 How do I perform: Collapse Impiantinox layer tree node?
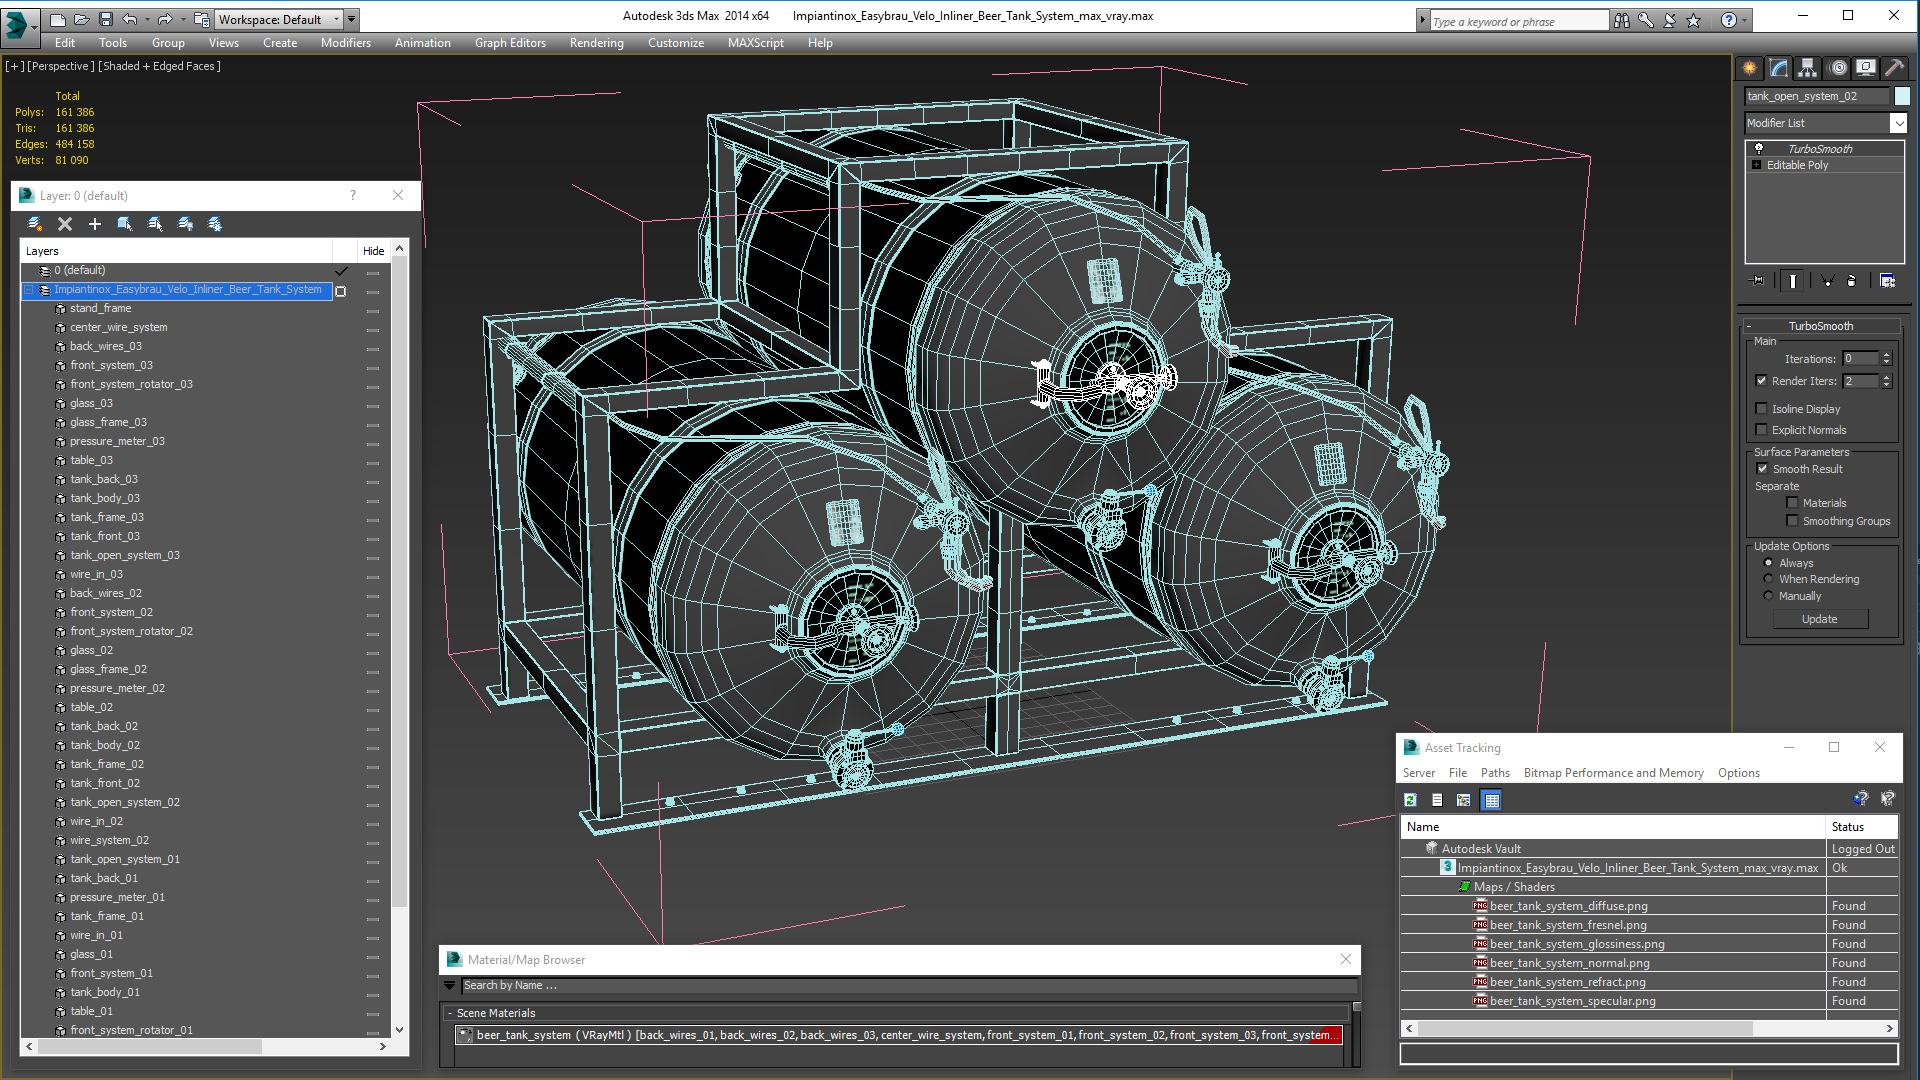29,290
